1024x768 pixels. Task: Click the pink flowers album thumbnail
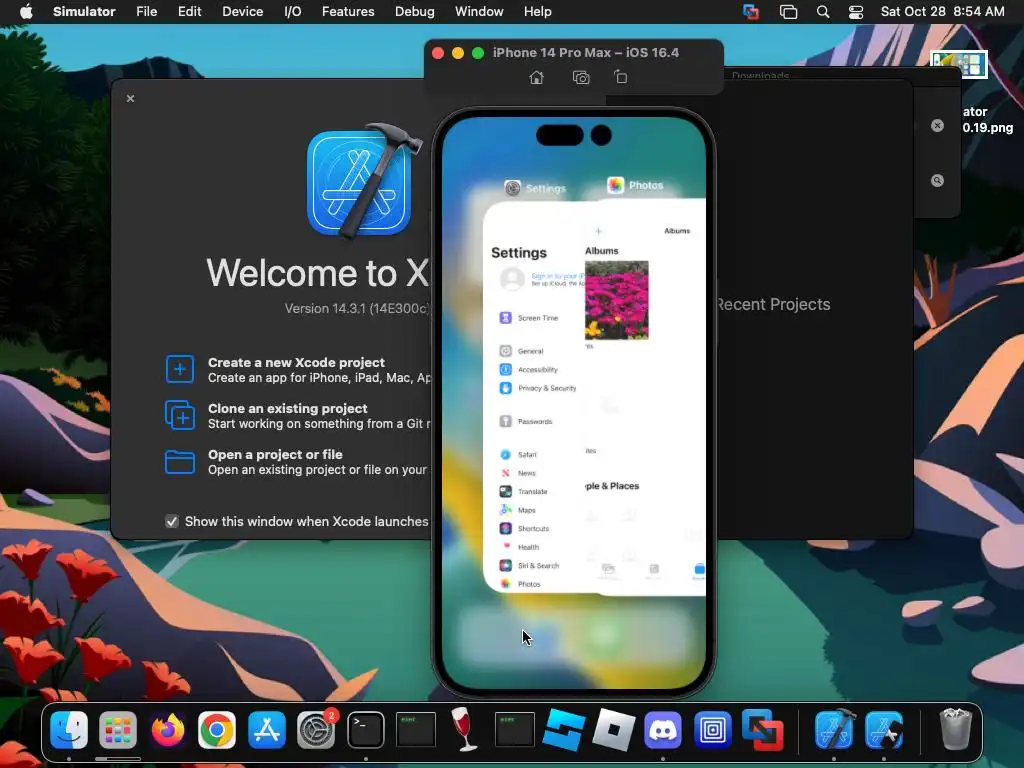coord(616,300)
